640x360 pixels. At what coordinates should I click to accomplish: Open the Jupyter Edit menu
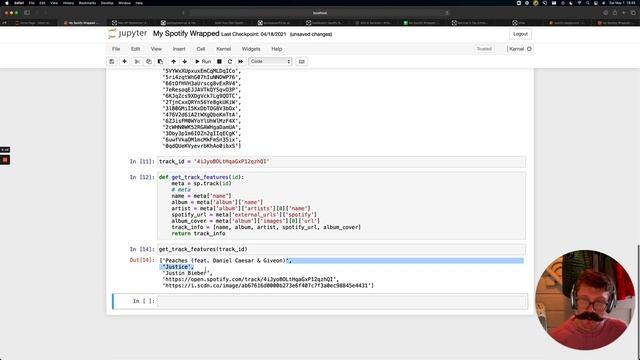tap(136, 49)
